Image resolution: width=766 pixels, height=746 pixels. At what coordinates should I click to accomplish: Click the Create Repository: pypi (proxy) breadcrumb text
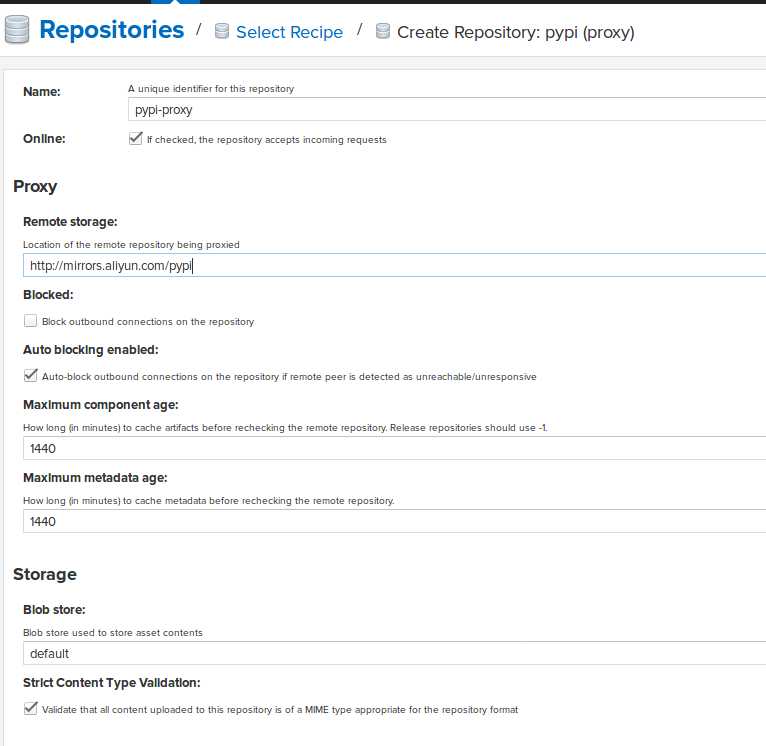515,32
